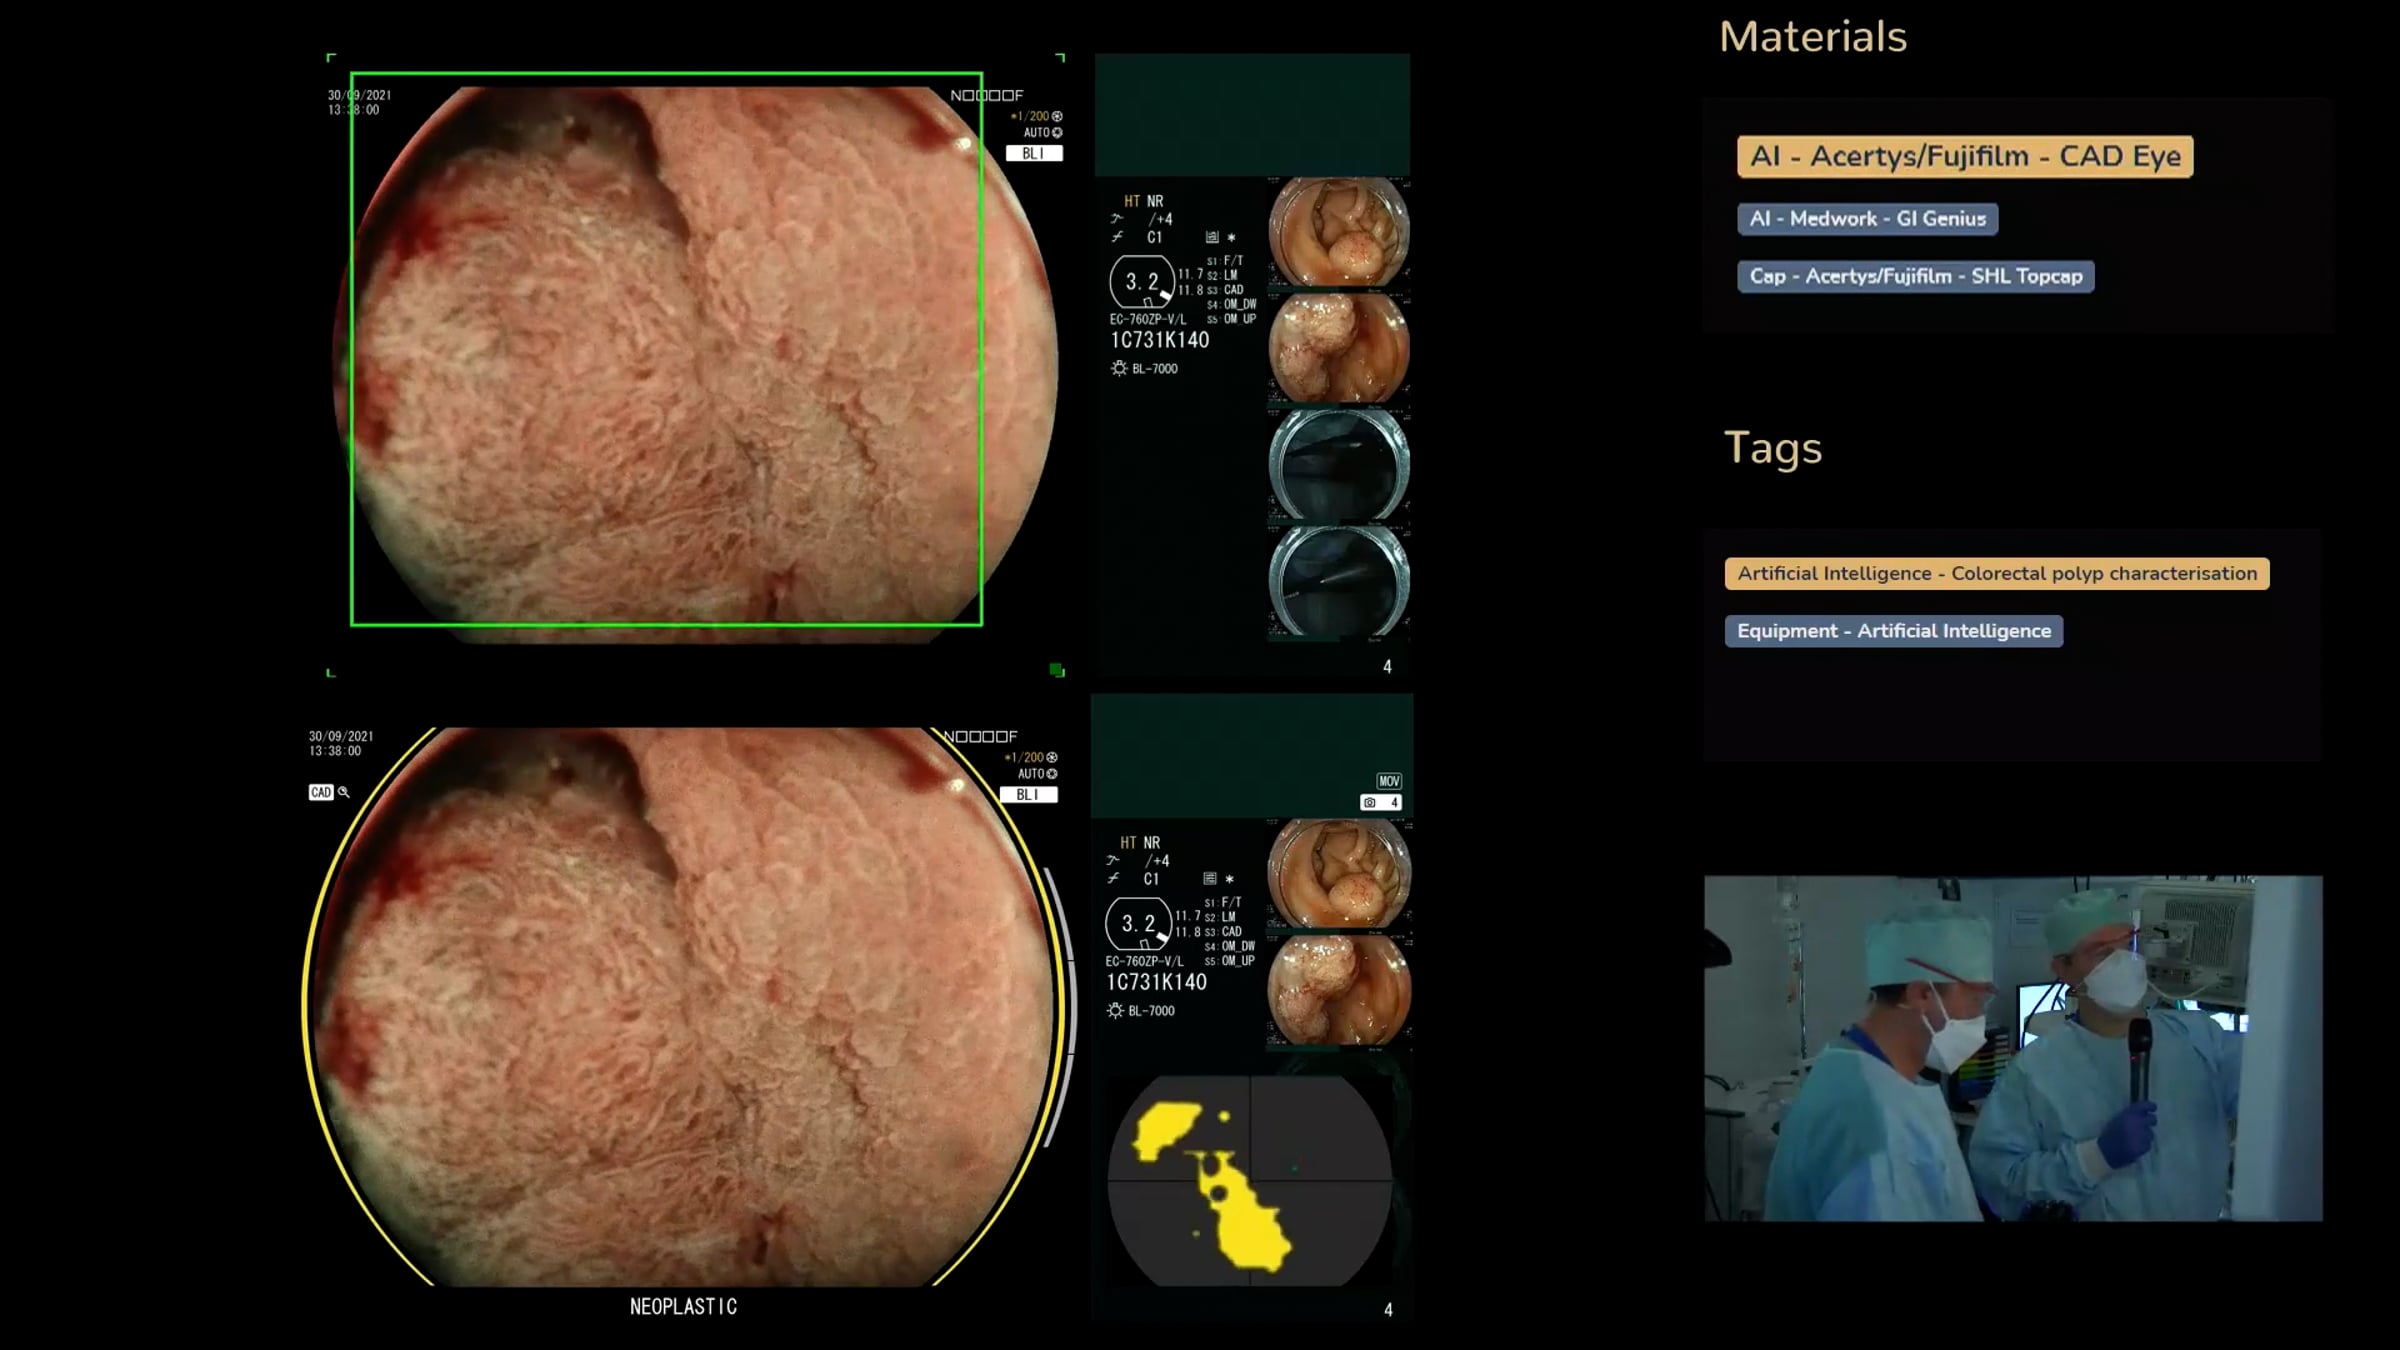Click the small green square detection indicator
The height and width of the screenshot is (1350, 2400).
pyautogui.click(x=1056, y=670)
